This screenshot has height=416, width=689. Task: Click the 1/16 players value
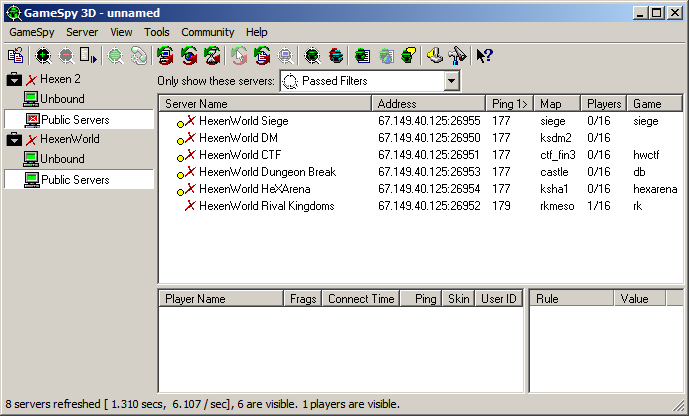598,206
